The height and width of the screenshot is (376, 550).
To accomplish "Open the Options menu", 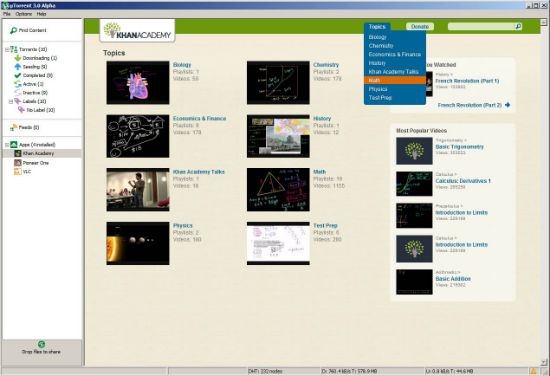I will click(24, 14).
